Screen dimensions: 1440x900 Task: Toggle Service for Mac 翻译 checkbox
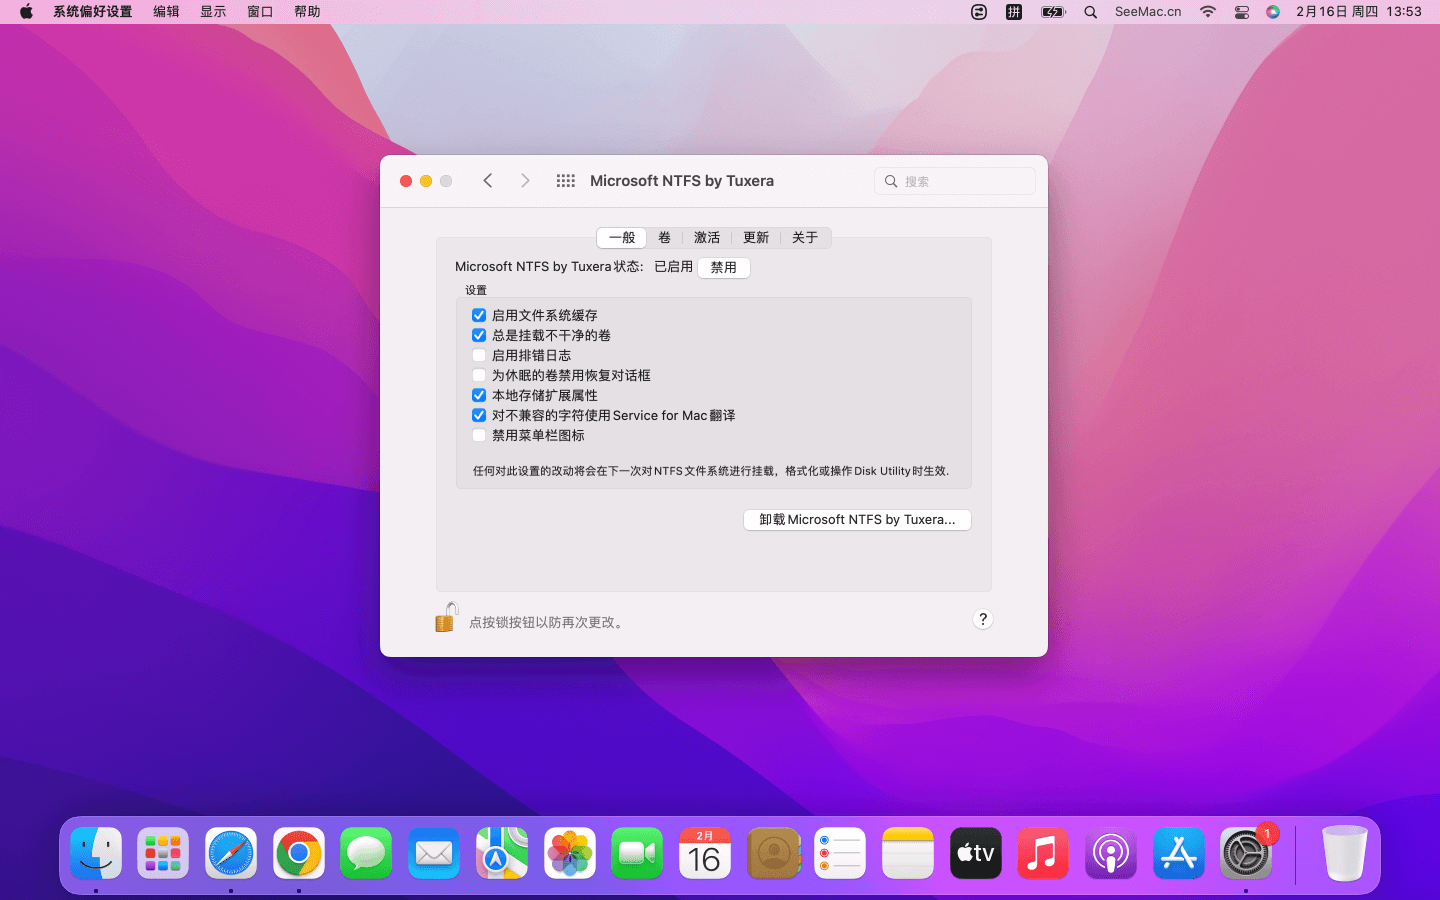(479, 415)
